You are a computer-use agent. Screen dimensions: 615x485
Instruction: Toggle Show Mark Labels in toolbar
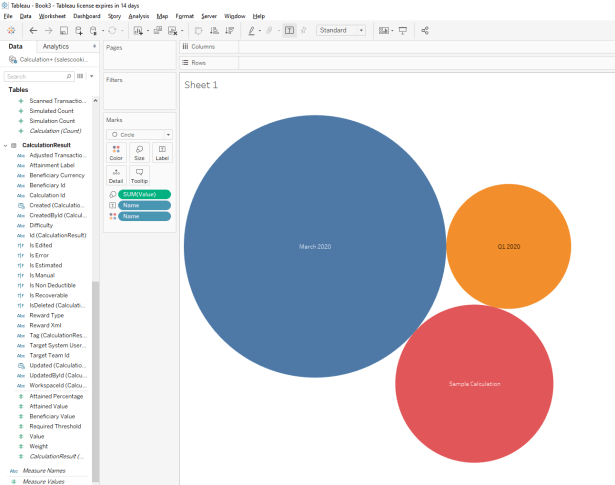pyautogui.click(x=289, y=31)
